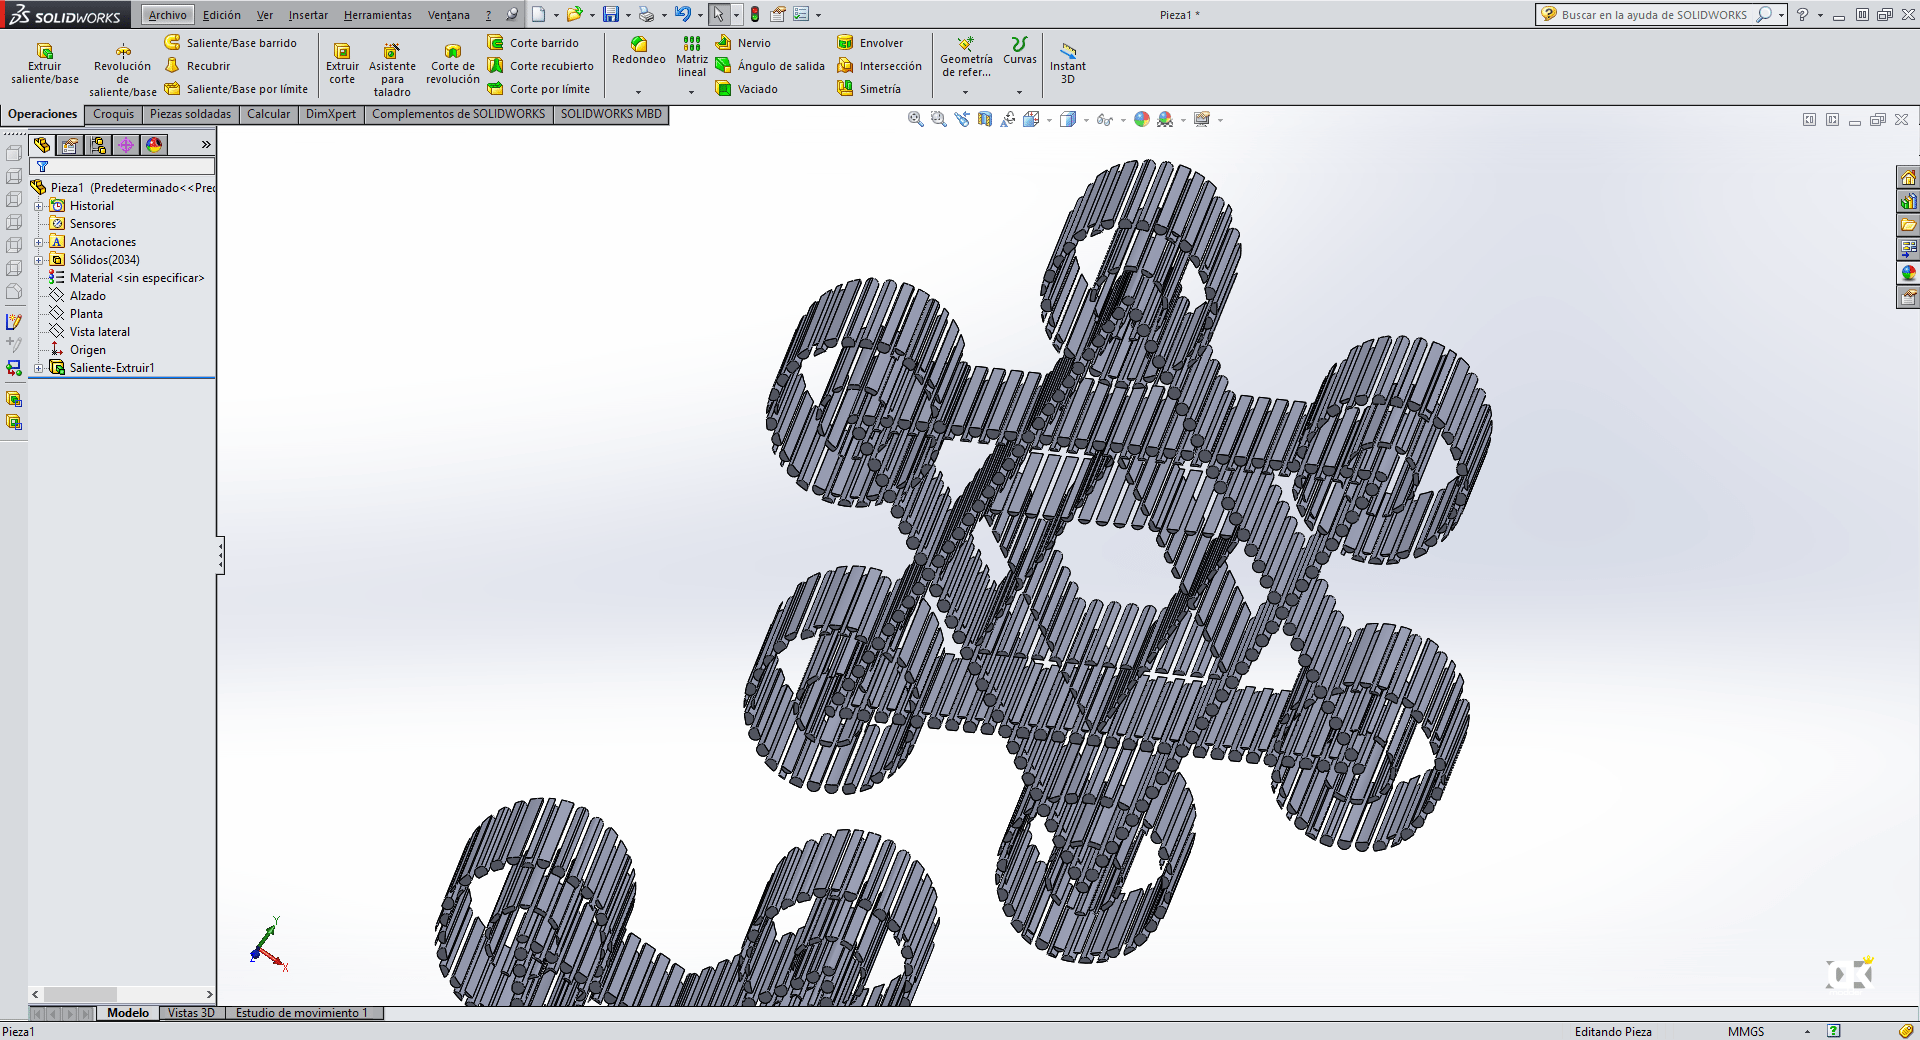
Task: Open the Appearances color ball task pane
Action: [1908, 273]
